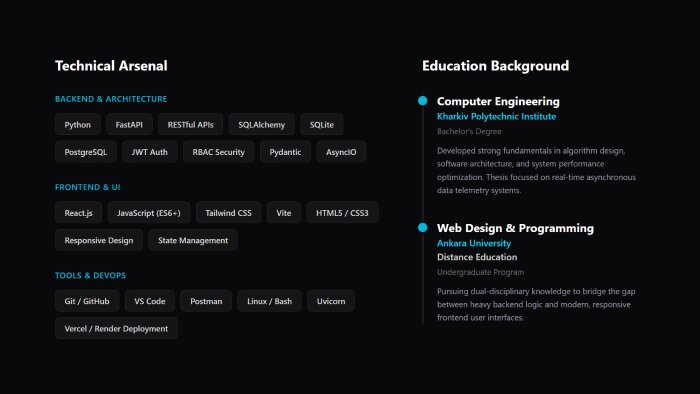Screen dimensions: 700x394
Task: Click the FastAPI skill badge
Action: click(x=129, y=124)
